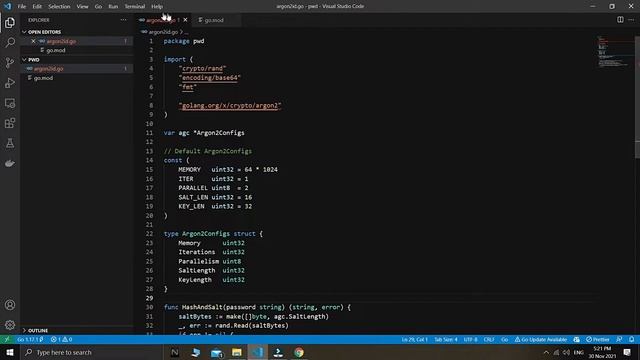This screenshot has height=360, width=640.
Task: Click the Go 1.17.1 version status item
Action: point(31,340)
